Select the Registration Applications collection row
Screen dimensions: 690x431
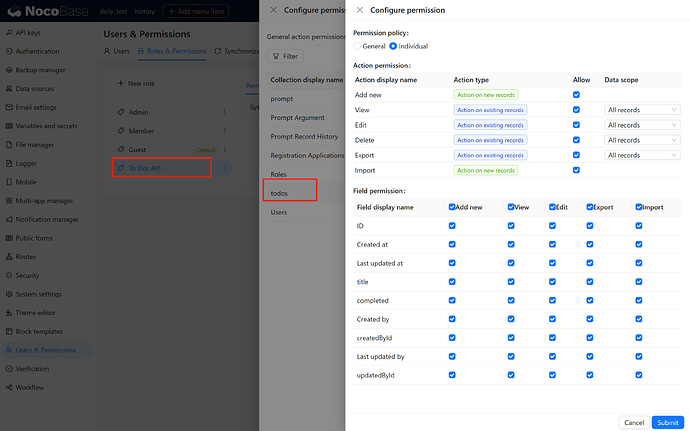307,155
